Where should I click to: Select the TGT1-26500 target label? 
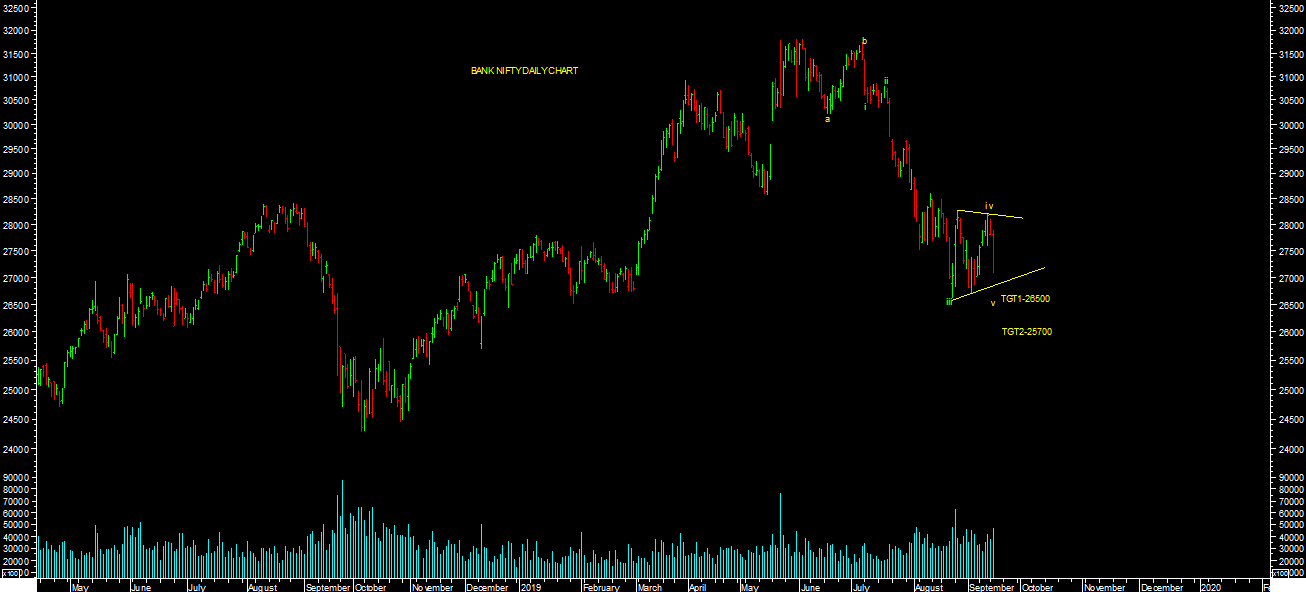1025,299
